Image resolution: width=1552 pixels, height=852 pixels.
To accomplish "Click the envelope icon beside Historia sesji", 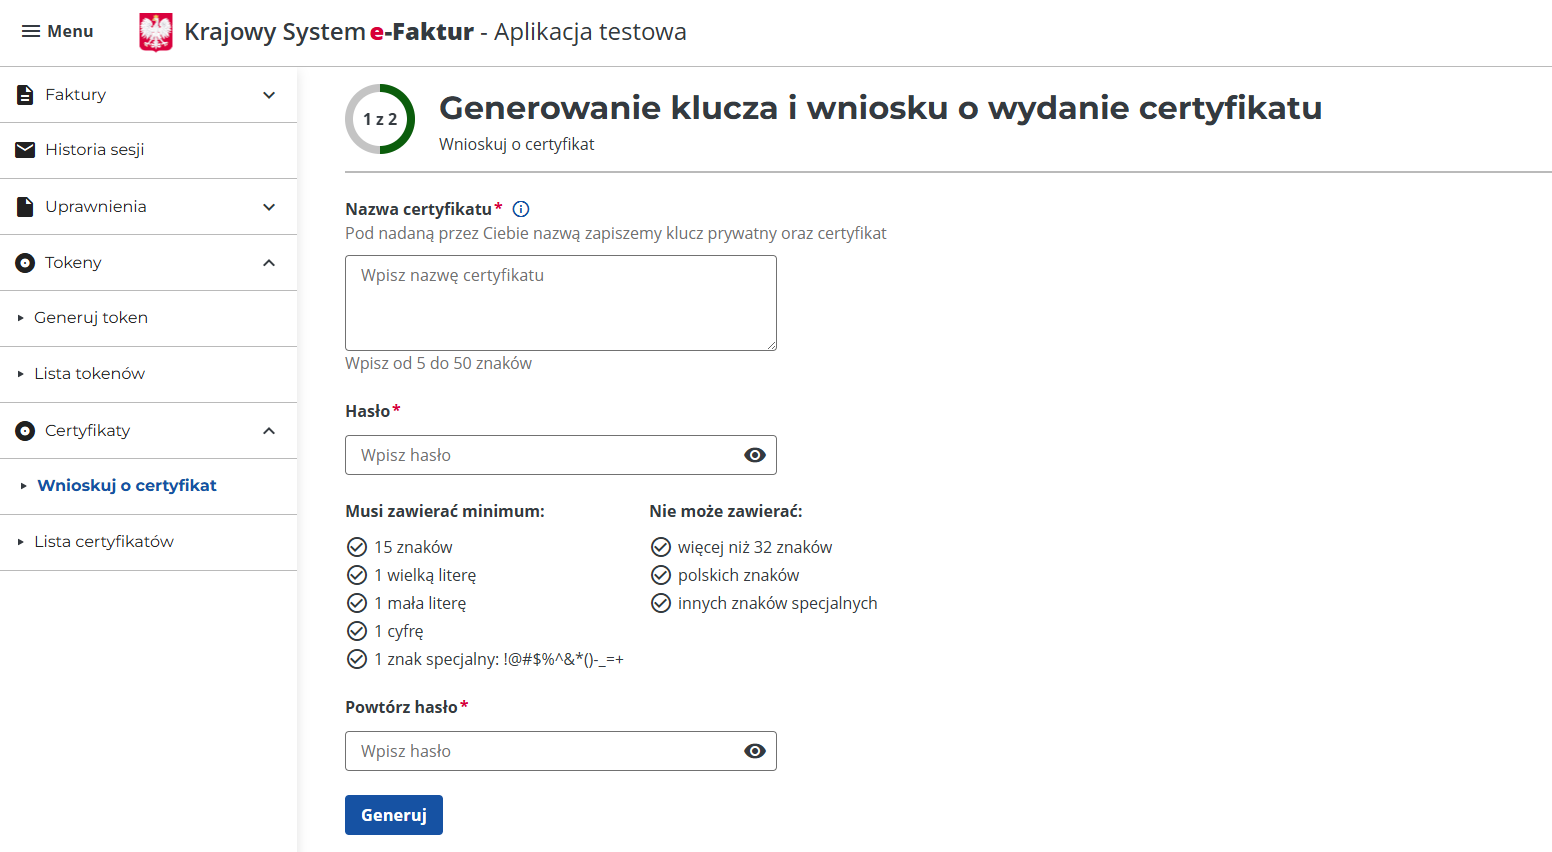I will coord(23,150).
